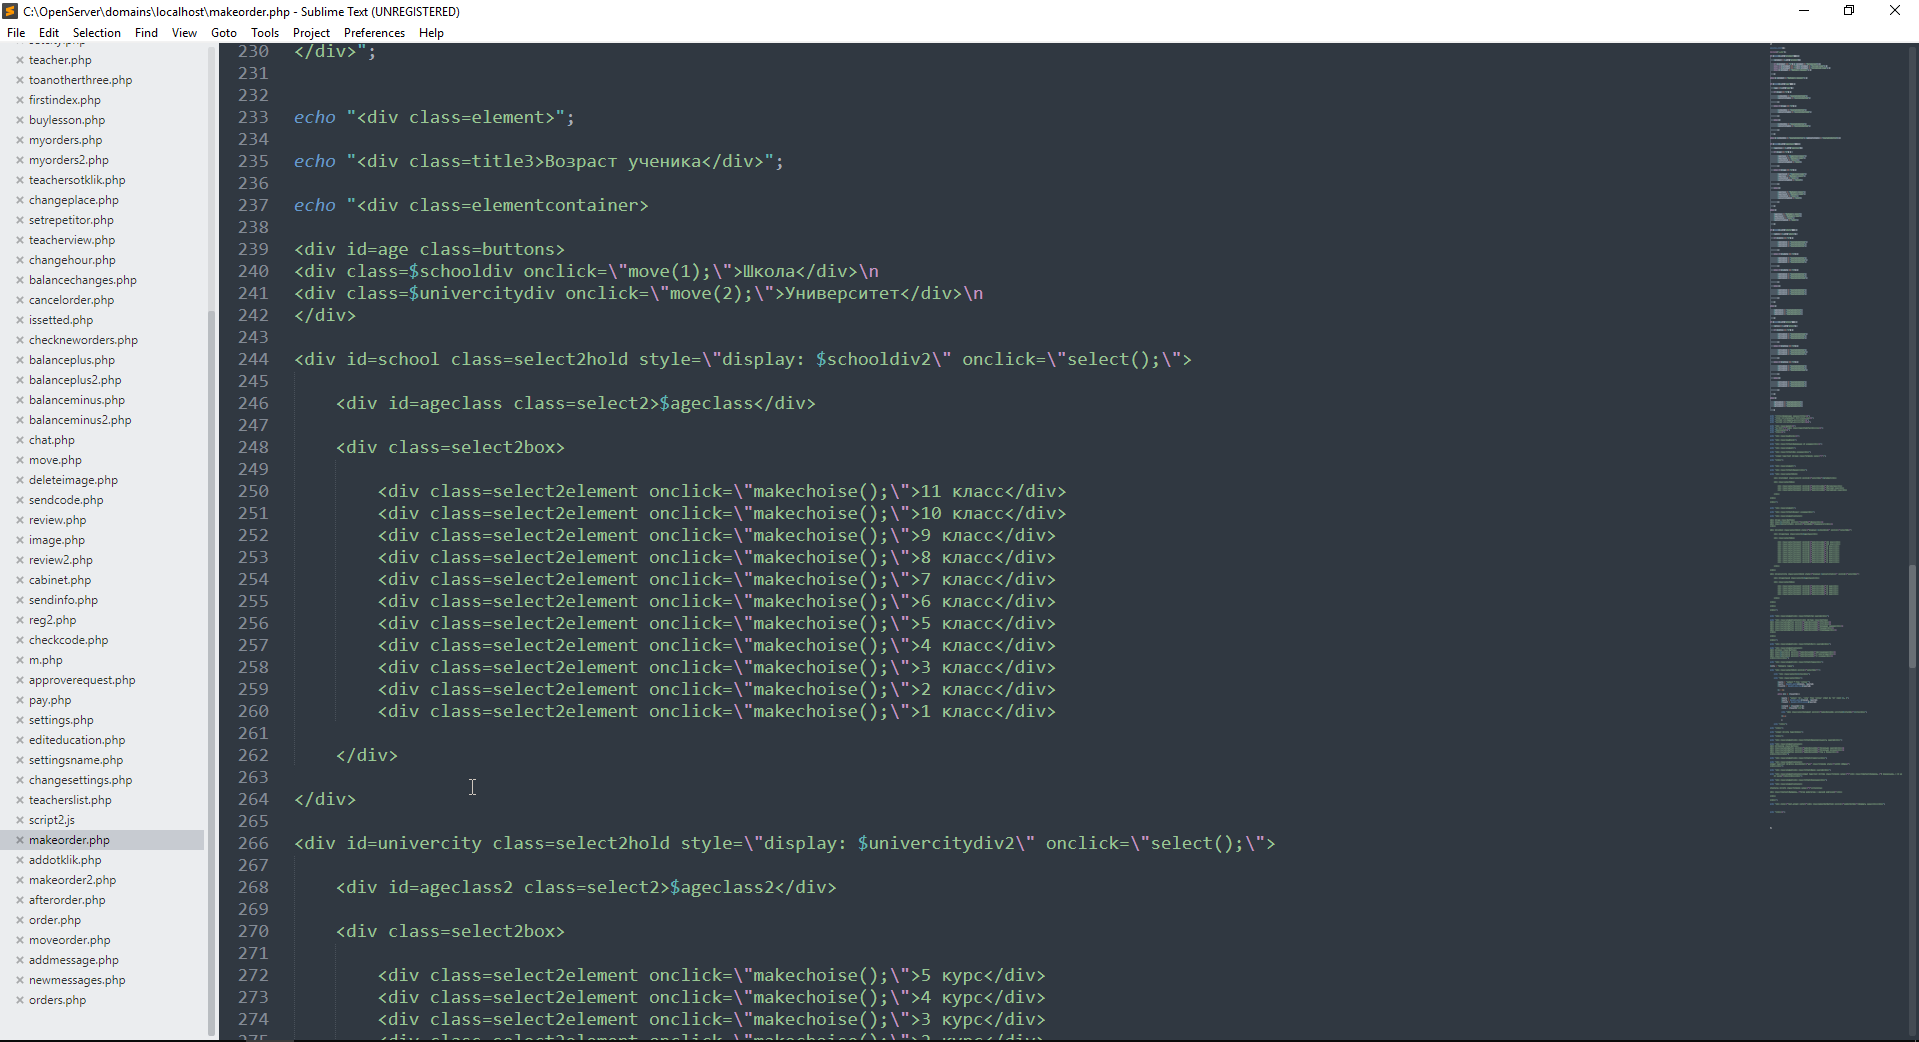Image resolution: width=1919 pixels, height=1042 pixels.
Task: Select settingsname.php in open files
Action: coord(76,760)
